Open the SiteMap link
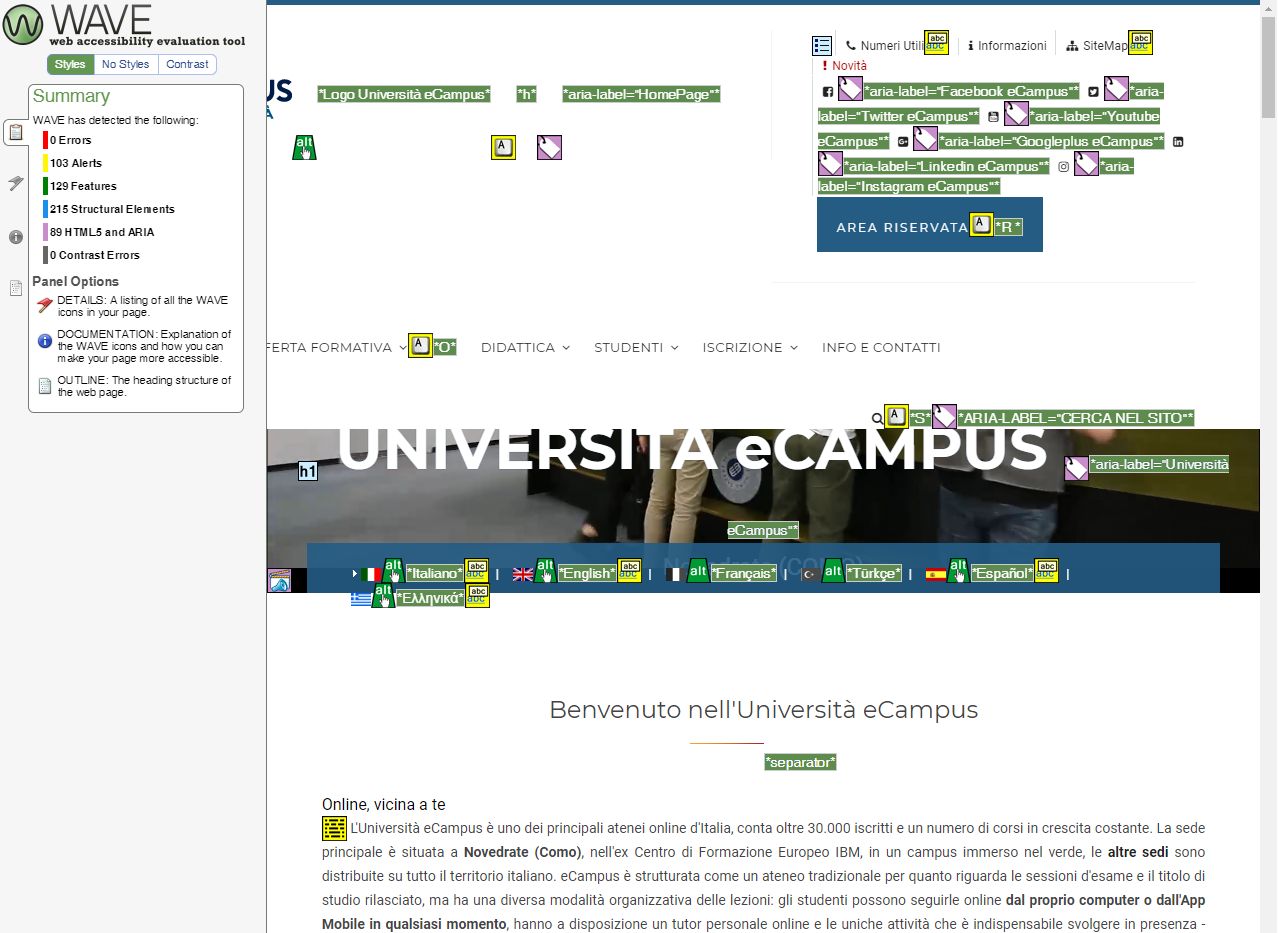The width and height of the screenshot is (1279, 933). (1097, 46)
